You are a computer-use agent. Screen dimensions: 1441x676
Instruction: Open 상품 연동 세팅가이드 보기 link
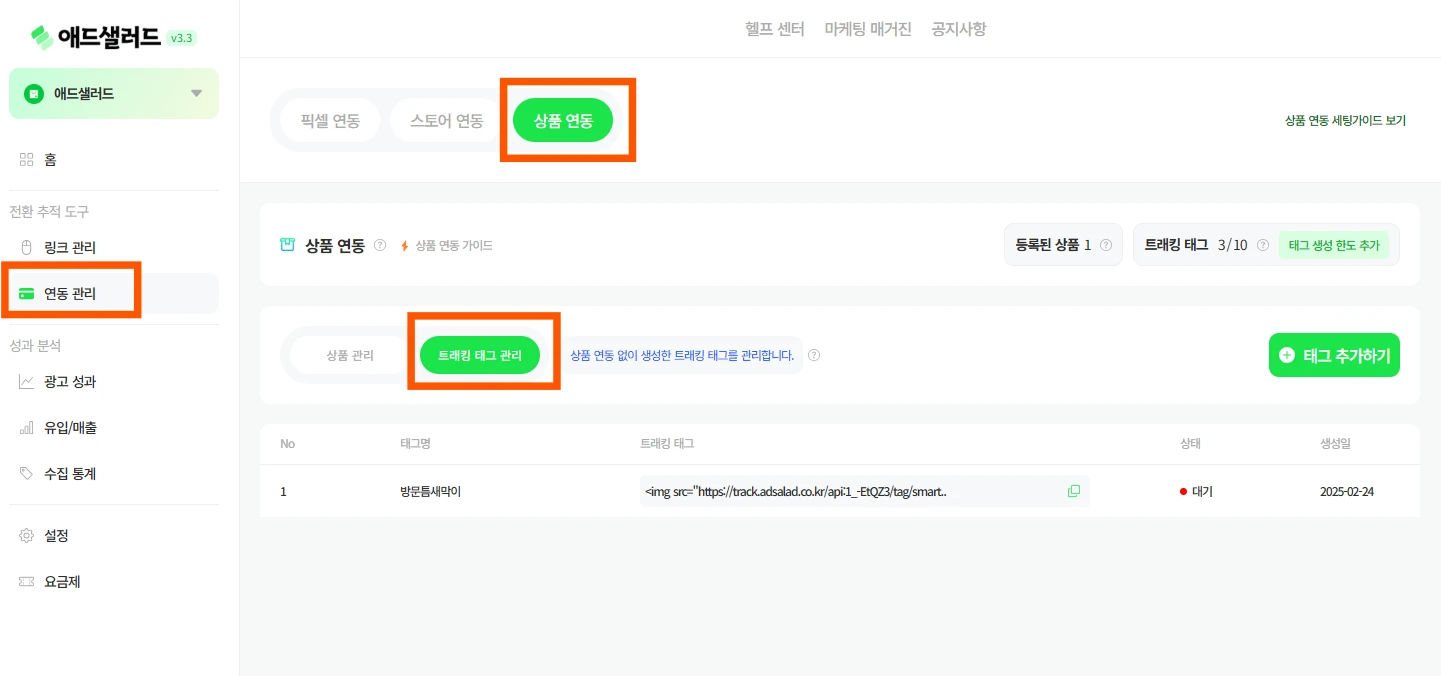click(x=1345, y=120)
